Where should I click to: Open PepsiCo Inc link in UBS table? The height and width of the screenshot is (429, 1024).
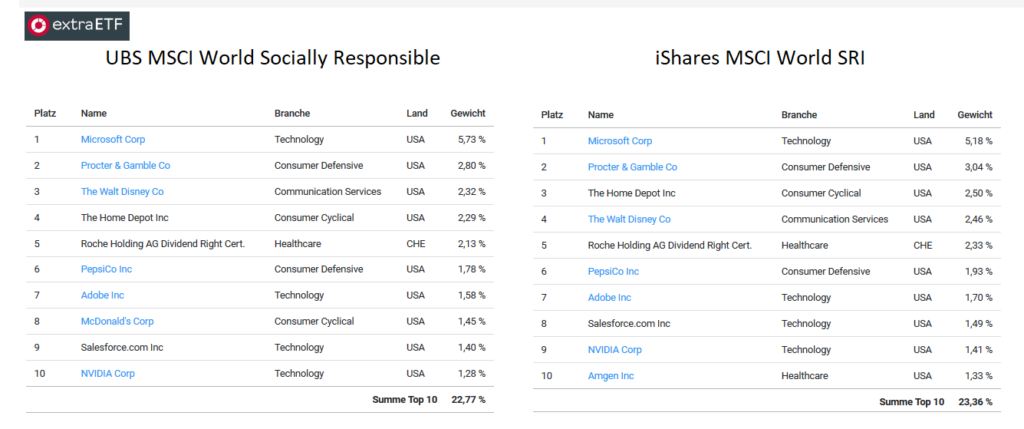(x=106, y=269)
